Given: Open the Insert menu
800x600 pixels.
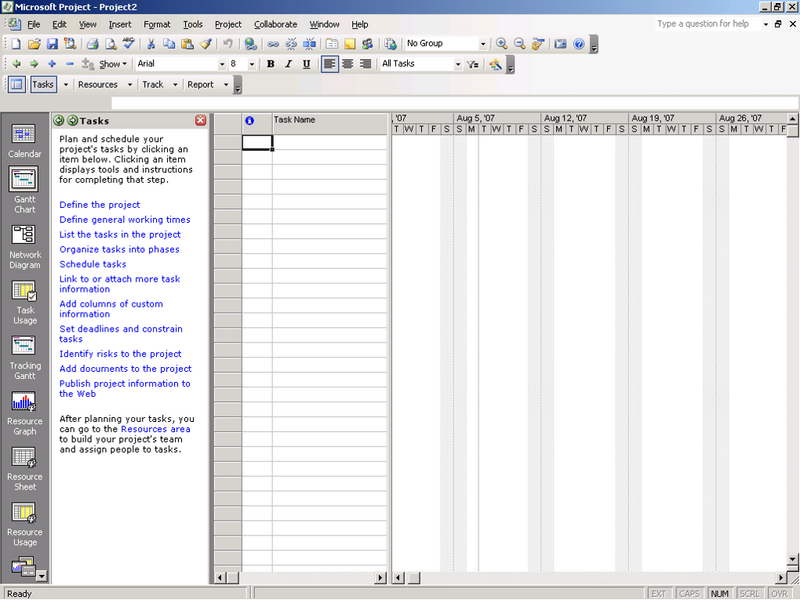Looking at the screenshot, I should 120,24.
